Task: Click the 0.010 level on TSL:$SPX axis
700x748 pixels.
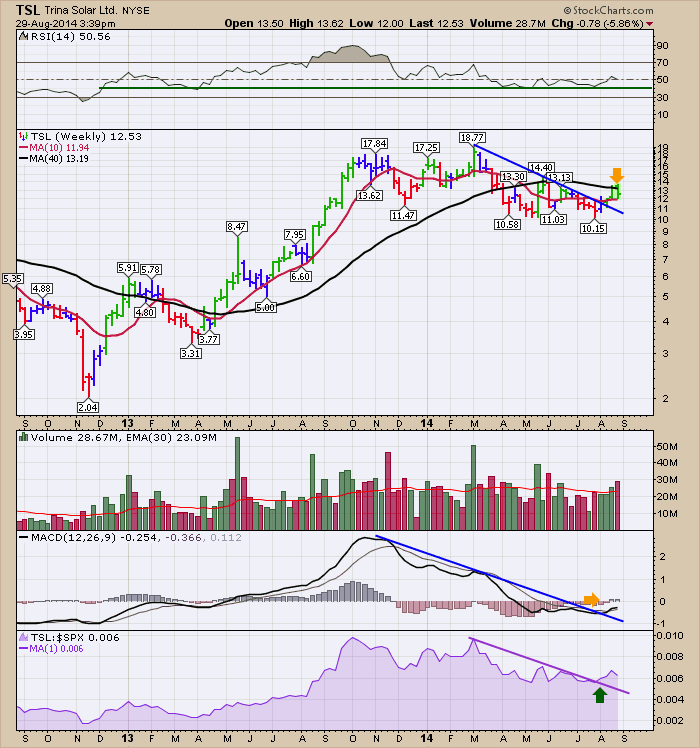Action: tap(670, 636)
